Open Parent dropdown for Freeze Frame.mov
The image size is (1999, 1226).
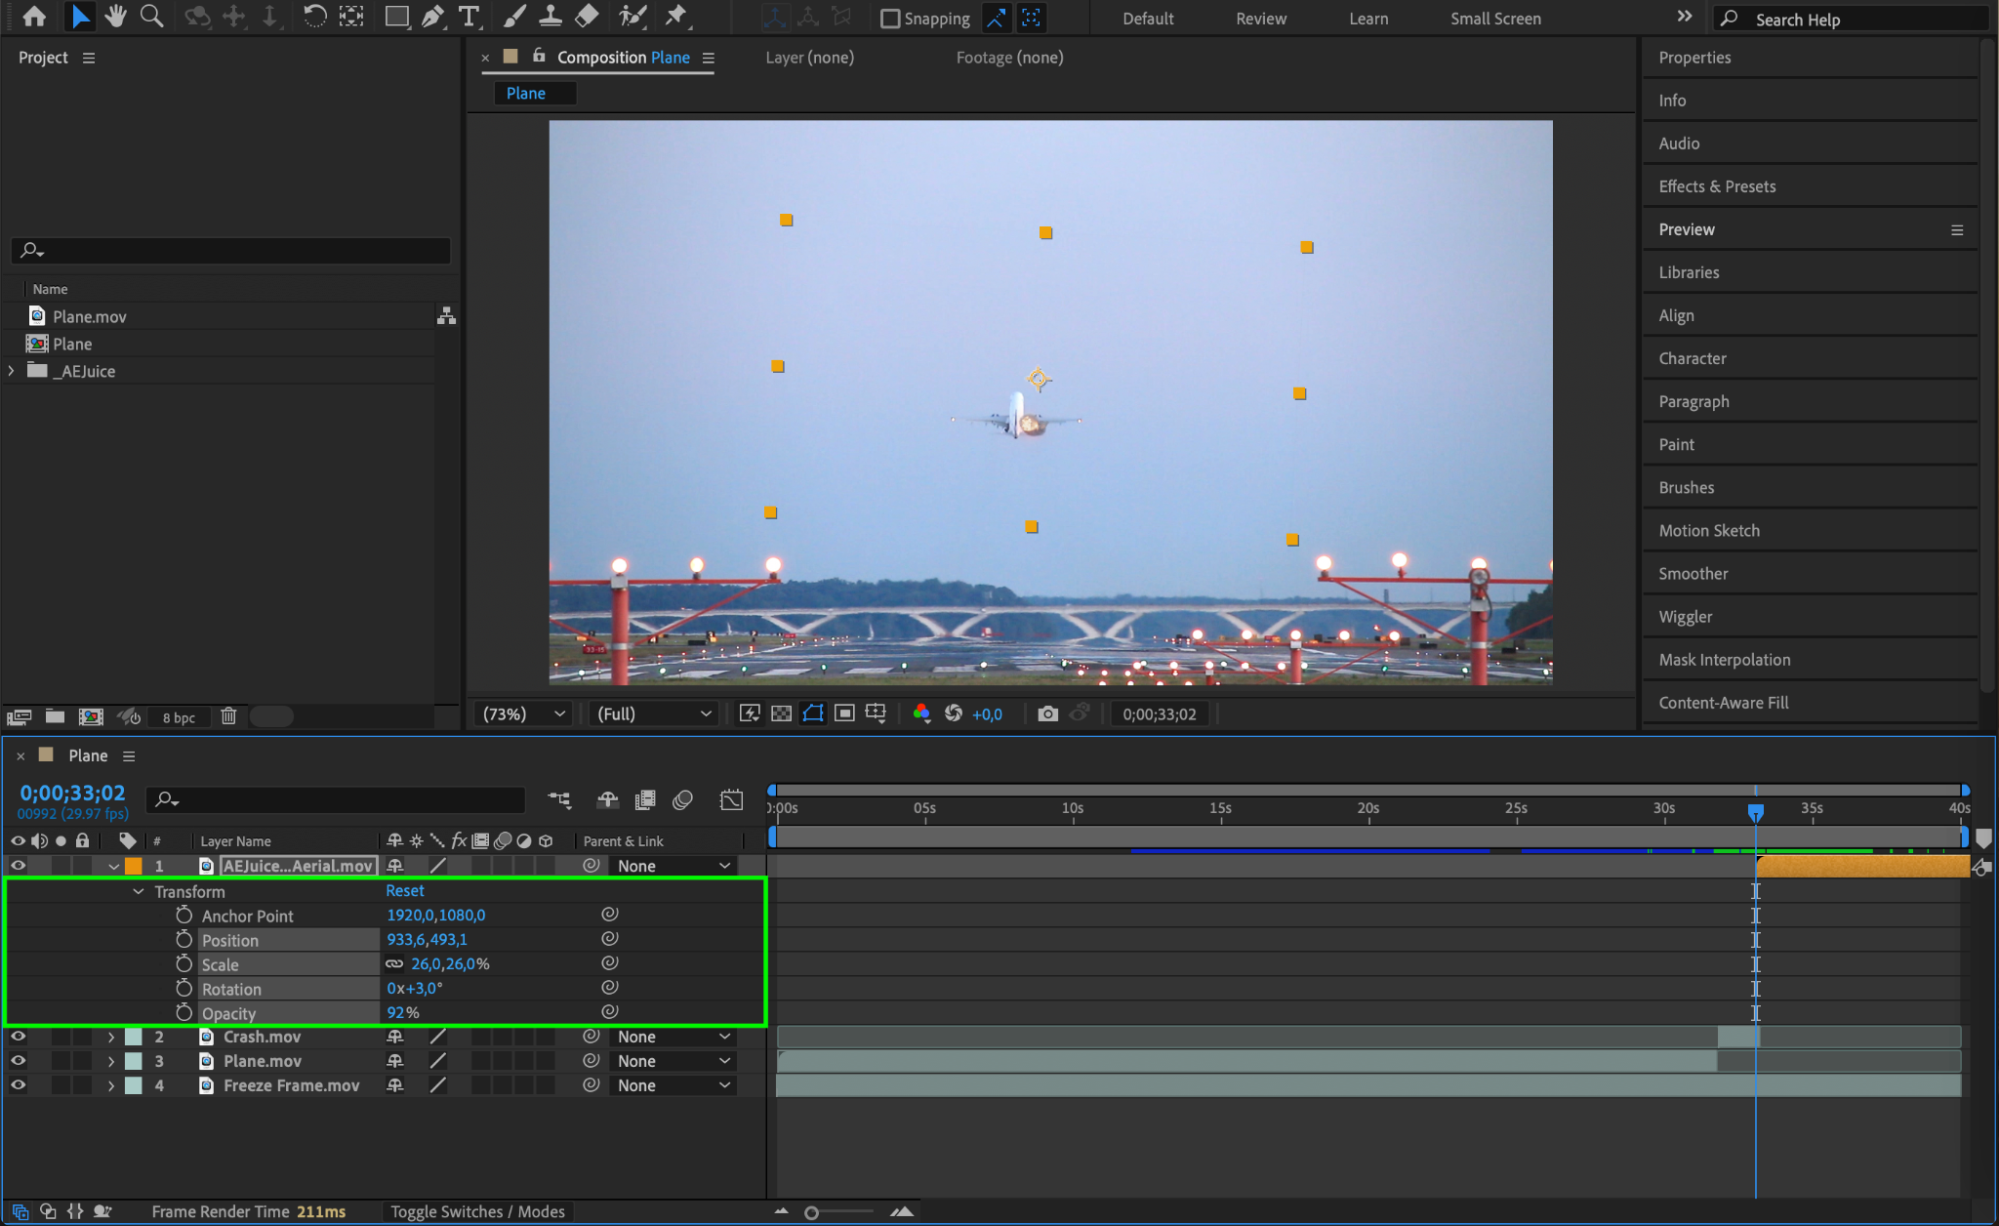click(x=672, y=1085)
